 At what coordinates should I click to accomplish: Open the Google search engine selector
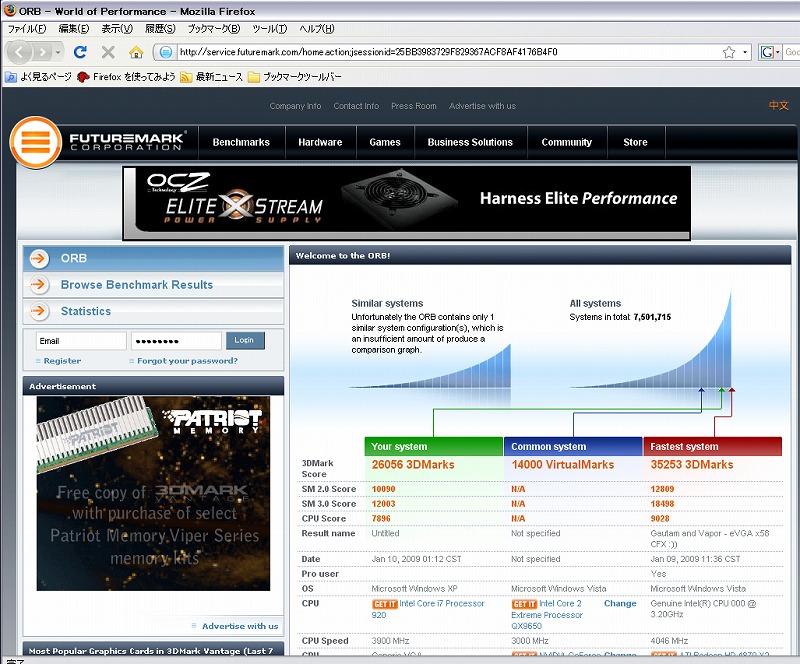point(770,52)
